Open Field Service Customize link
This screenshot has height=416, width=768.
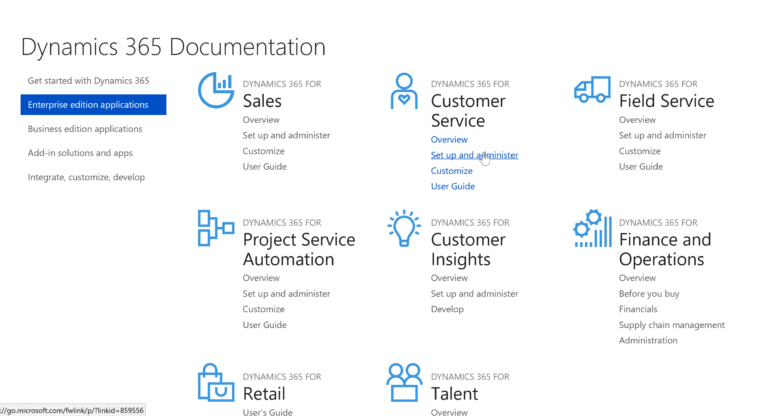click(x=640, y=151)
